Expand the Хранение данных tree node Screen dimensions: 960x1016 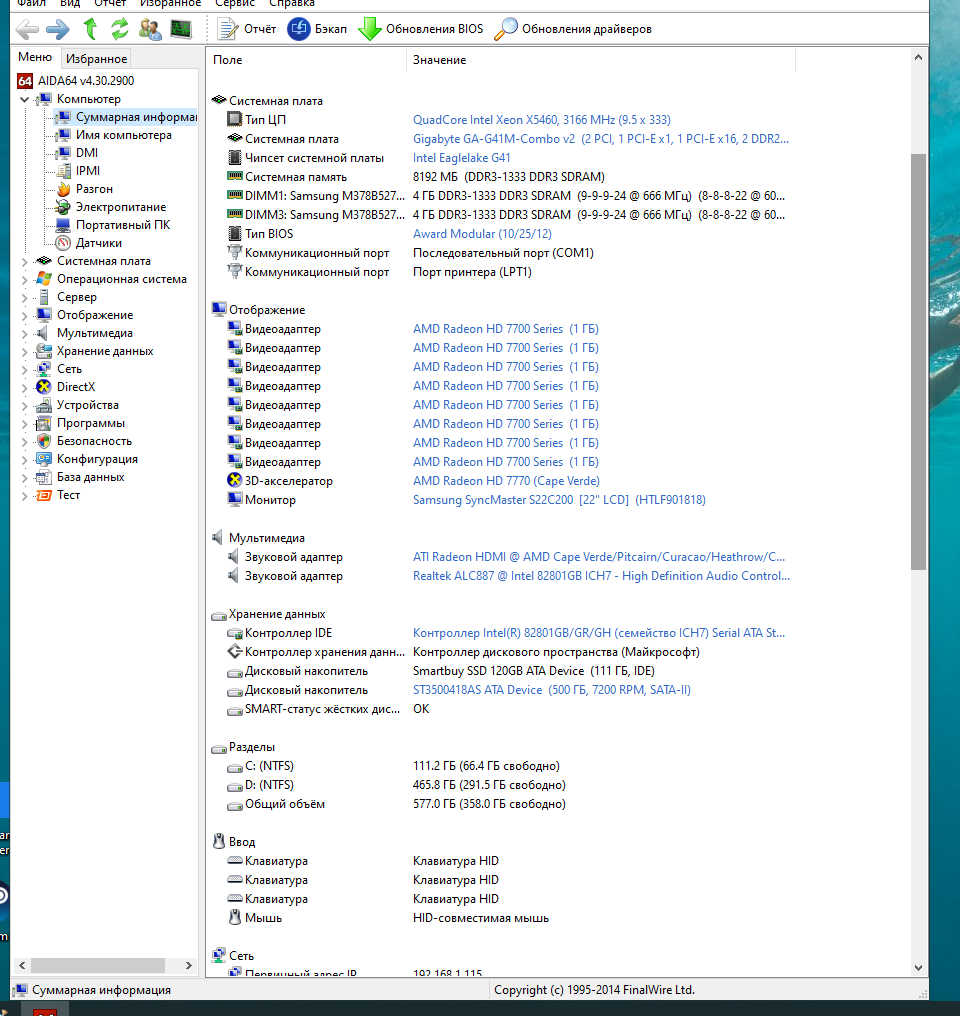click(25, 351)
